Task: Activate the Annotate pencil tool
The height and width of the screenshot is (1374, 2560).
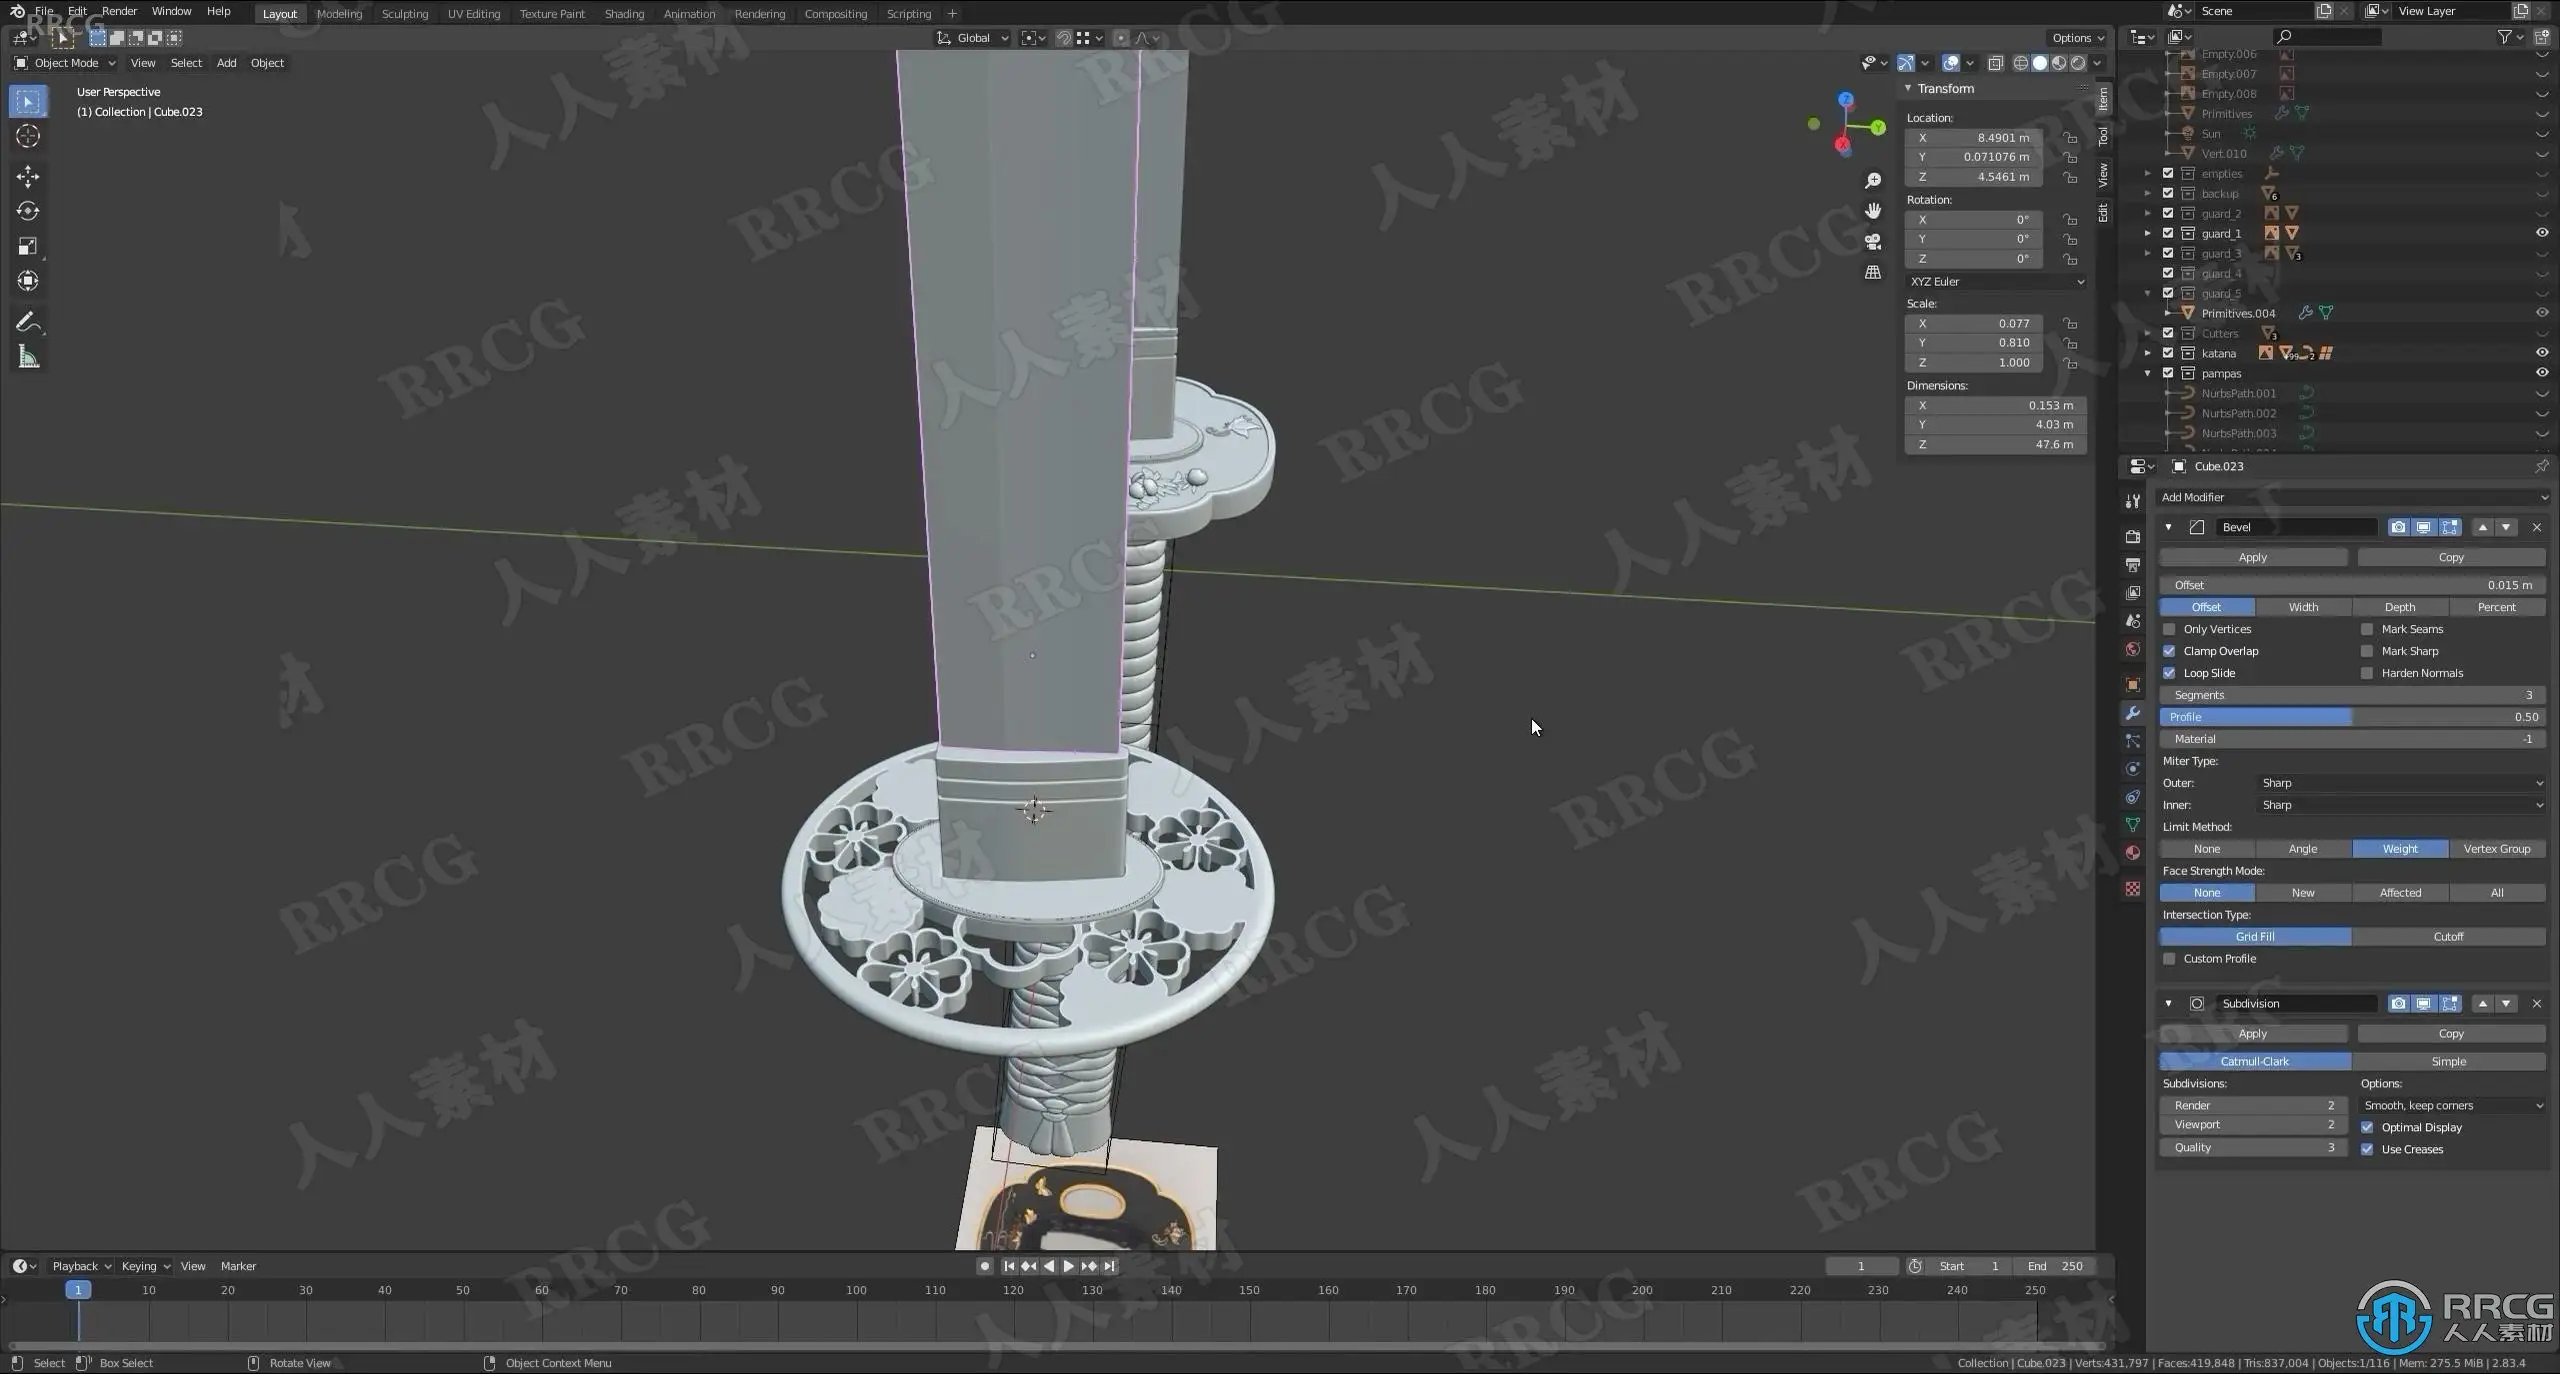Action: [x=28, y=322]
